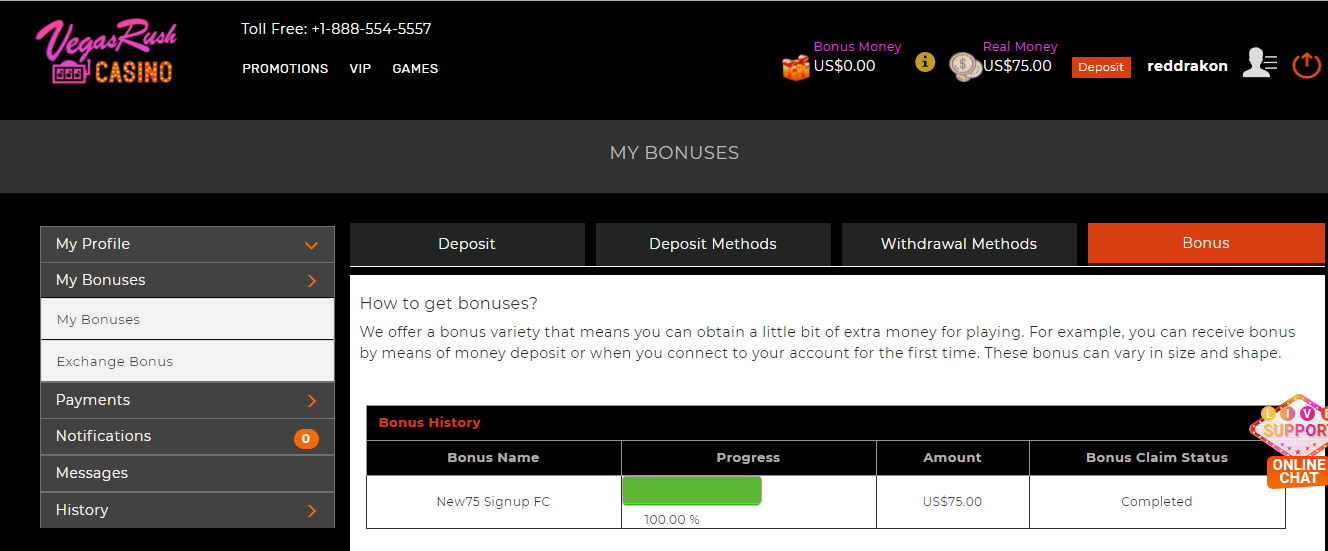The height and width of the screenshot is (551, 1328).
Task: Click the gold info icon
Action: click(925, 62)
